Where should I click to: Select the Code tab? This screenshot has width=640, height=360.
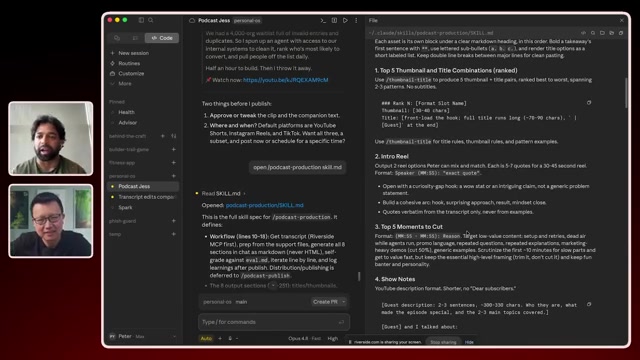pos(162,38)
